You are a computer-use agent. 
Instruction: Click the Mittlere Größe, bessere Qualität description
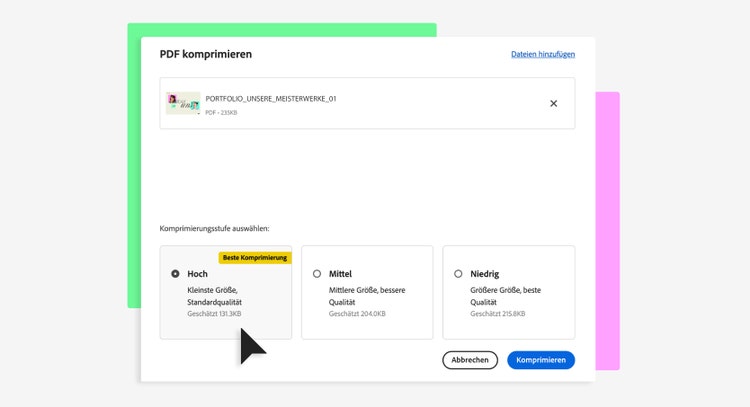click(x=367, y=296)
